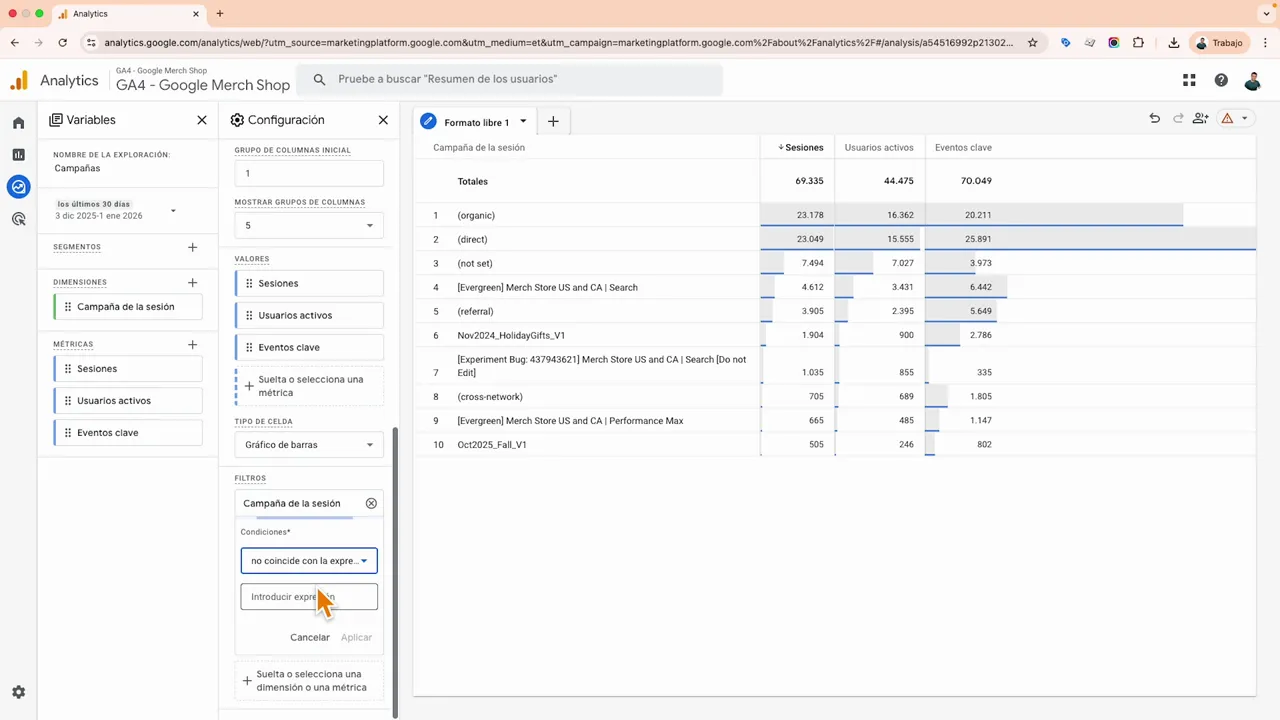This screenshot has height=720, width=1280.
Task: Click the 'Suelta o selecciona una métrica' drop zone
Action: coord(309,386)
